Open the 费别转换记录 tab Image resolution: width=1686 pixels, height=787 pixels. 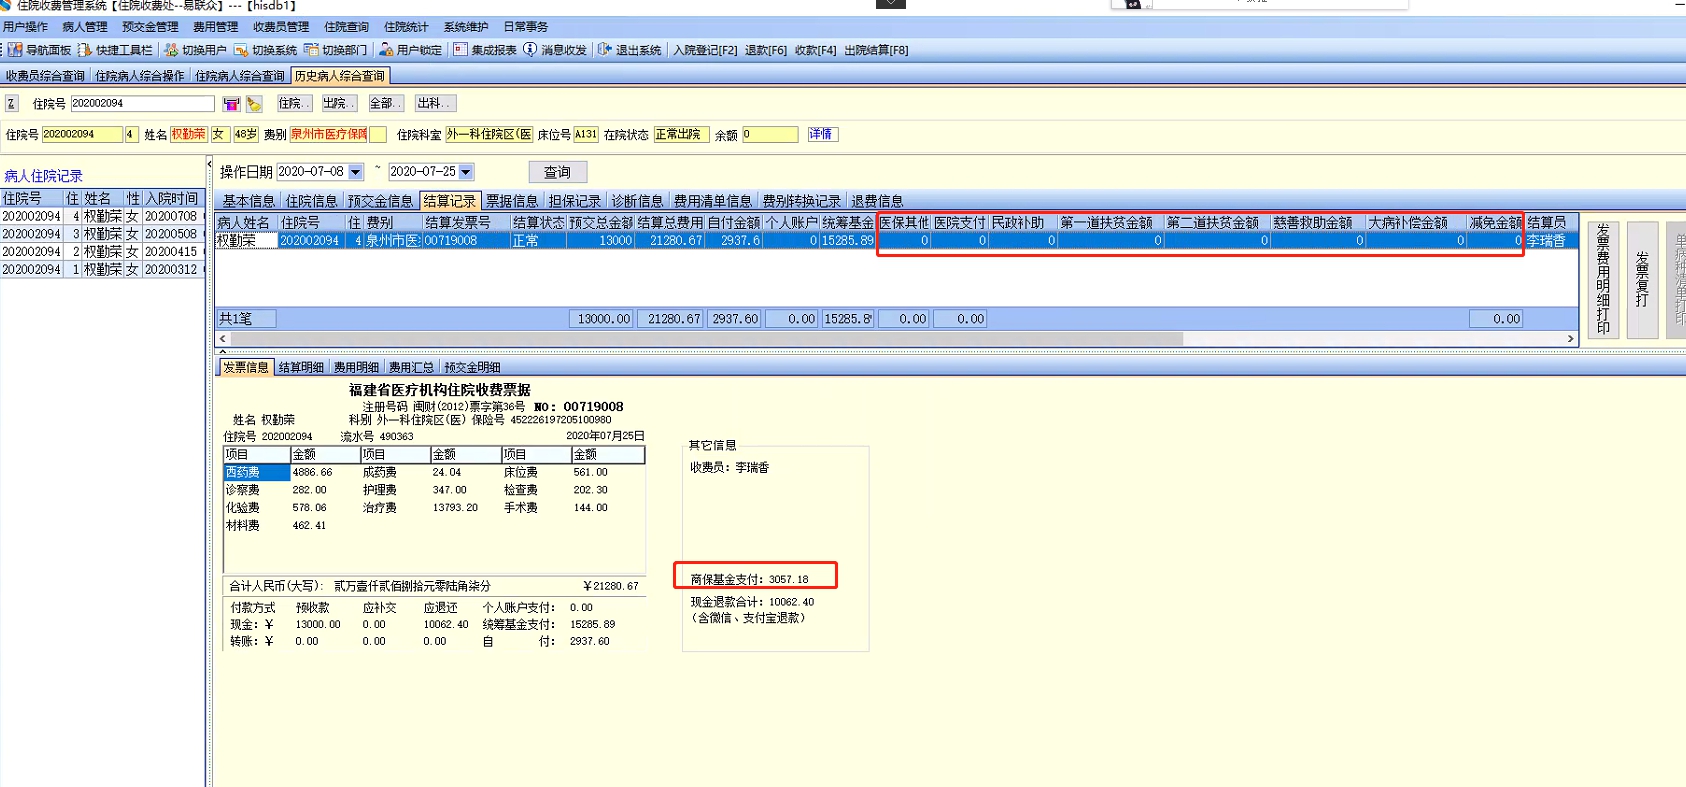coord(801,201)
